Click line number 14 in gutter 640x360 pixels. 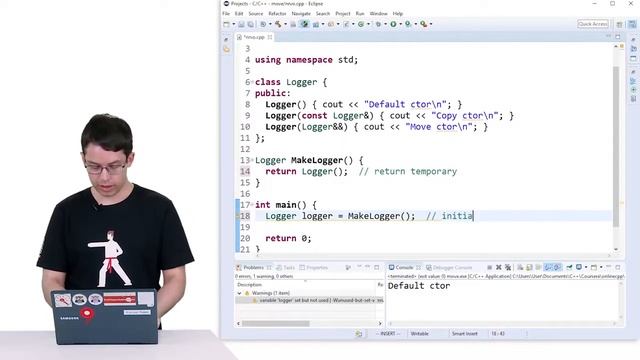pos(245,171)
